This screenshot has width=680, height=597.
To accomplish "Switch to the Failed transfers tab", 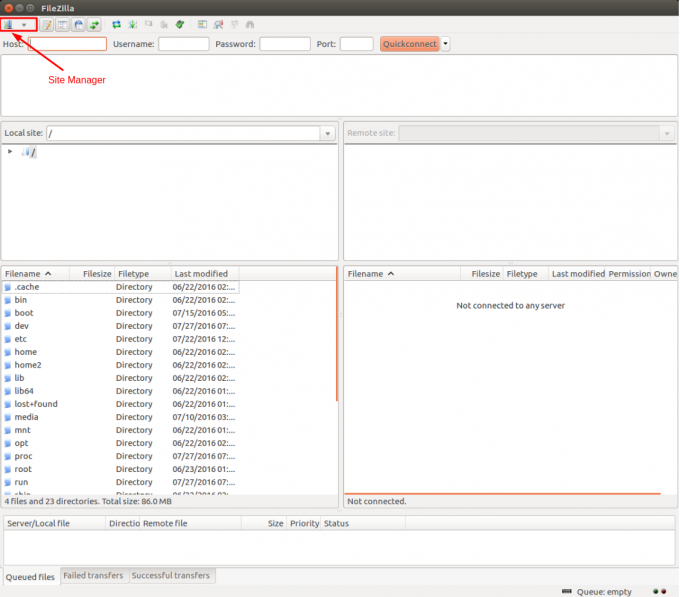I will [x=93, y=575].
